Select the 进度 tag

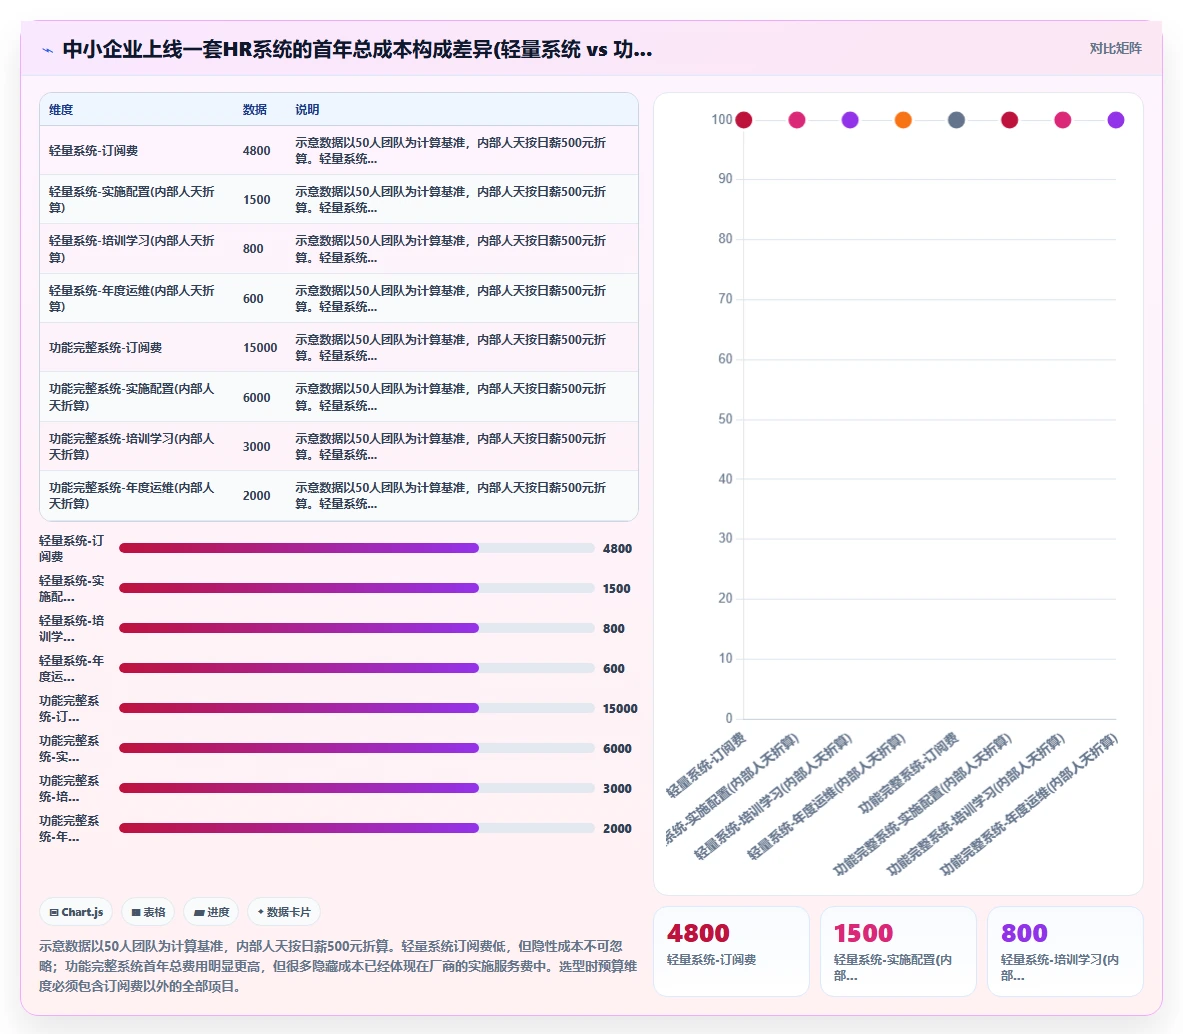pyautogui.click(x=211, y=912)
